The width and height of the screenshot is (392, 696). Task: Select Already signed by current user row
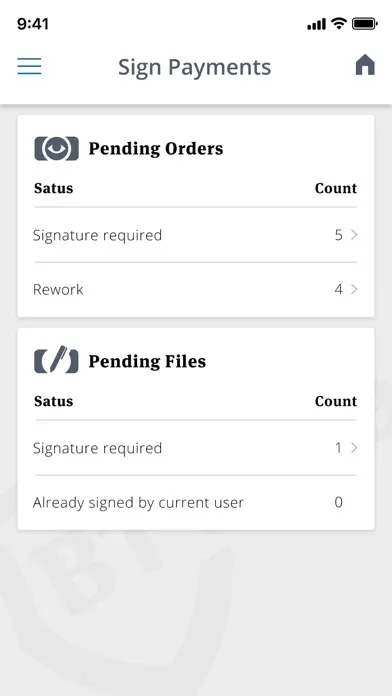tap(196, 502)
